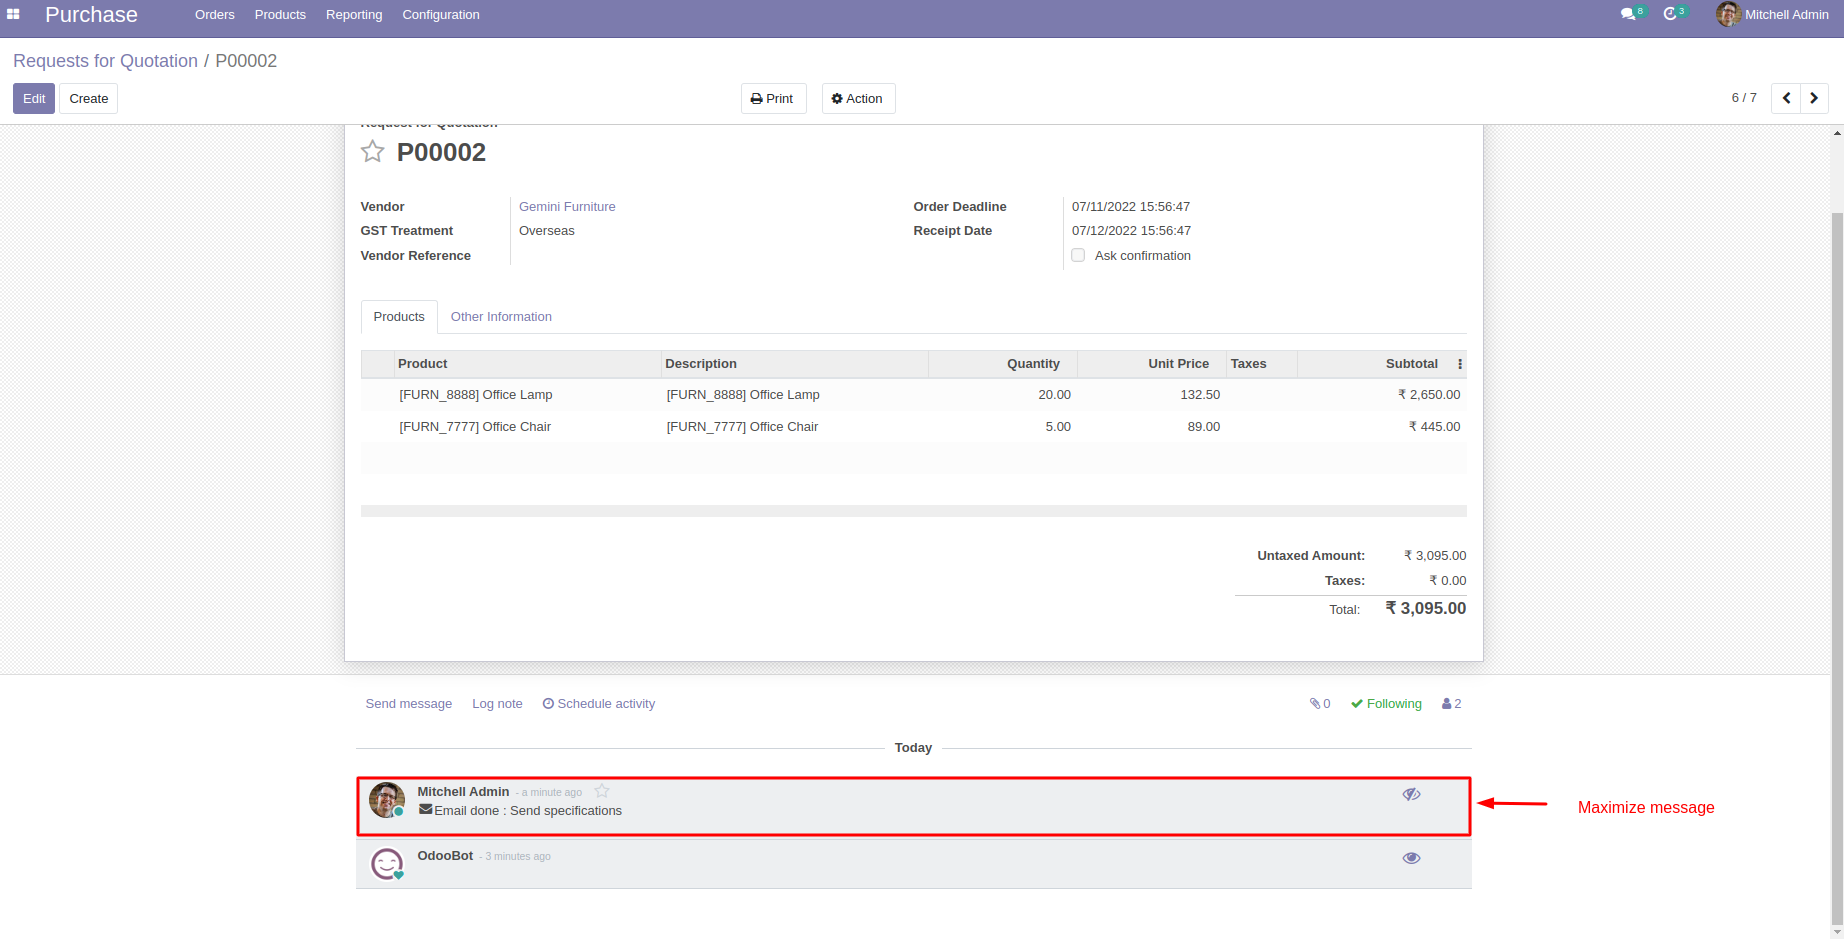This screenshot has width=1844, height=939.
Task: Open the Reporting menu
Action: pyautogui.click(x=354, y=14)
